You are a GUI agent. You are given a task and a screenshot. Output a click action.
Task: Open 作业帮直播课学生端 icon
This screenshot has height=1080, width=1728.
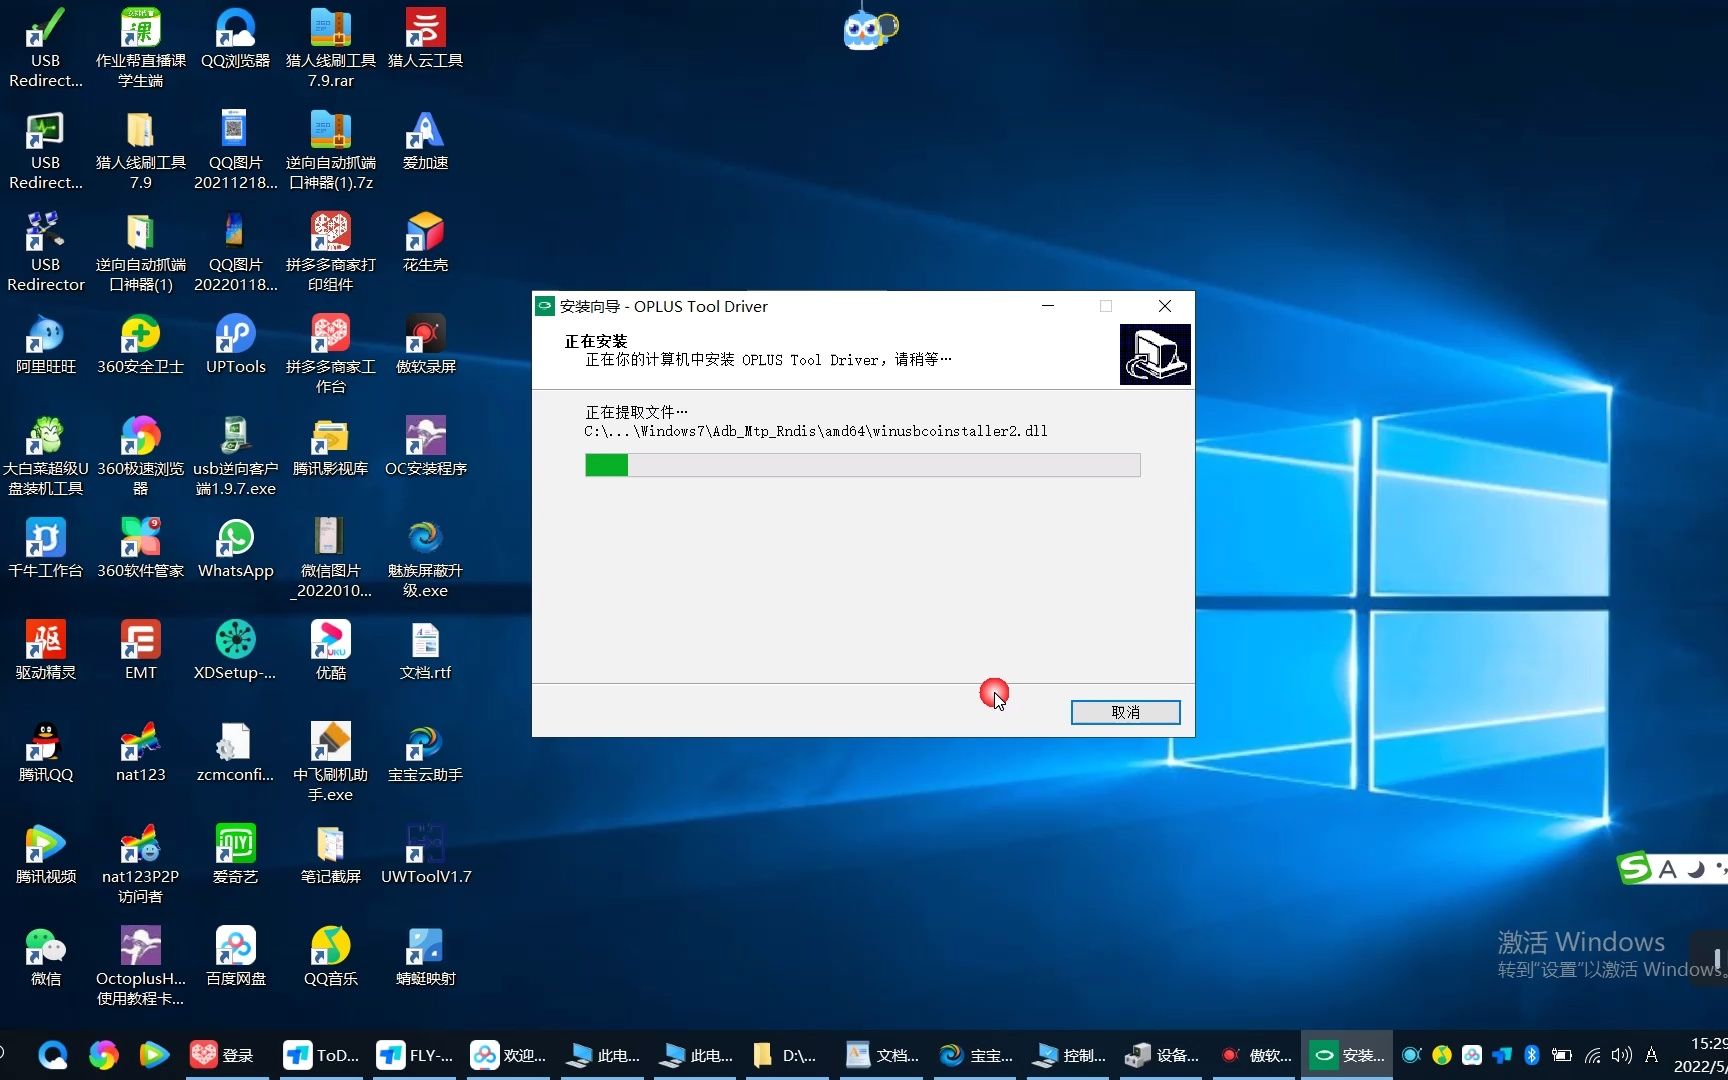pyautogui.click(x=140, y=48)
